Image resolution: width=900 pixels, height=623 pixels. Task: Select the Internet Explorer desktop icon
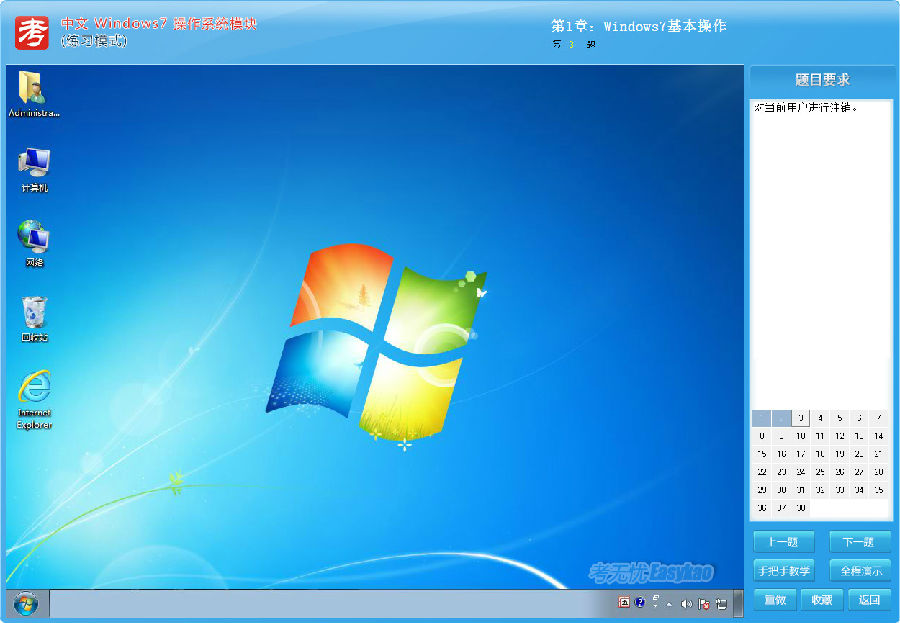click(34, 400)
